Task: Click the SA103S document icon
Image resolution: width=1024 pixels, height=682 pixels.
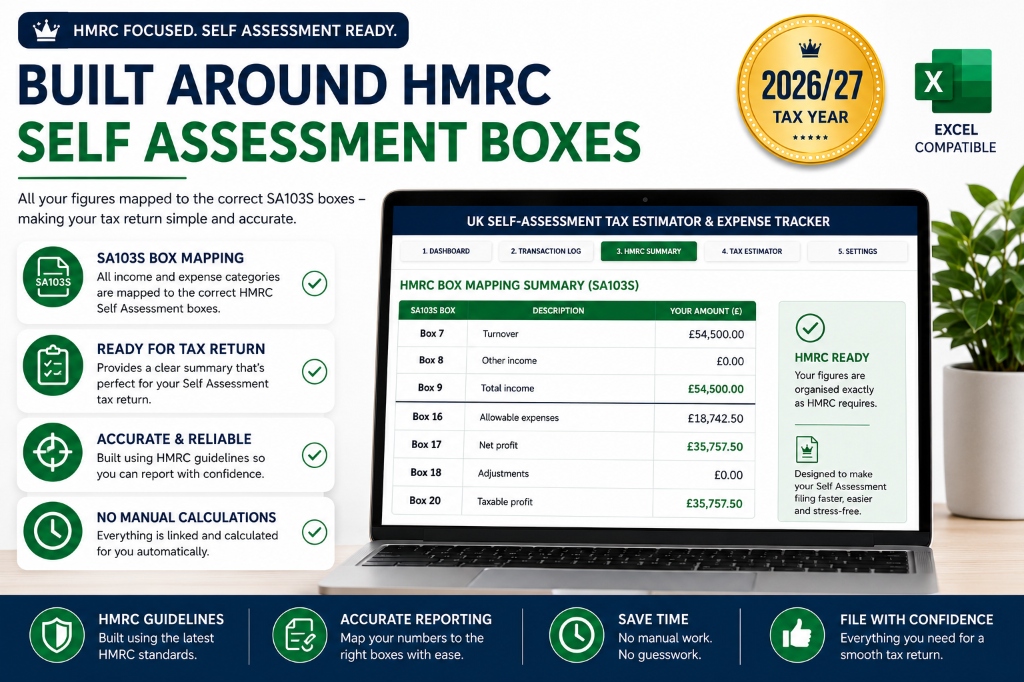Action: pyautogui.click(x=53, y=277)
